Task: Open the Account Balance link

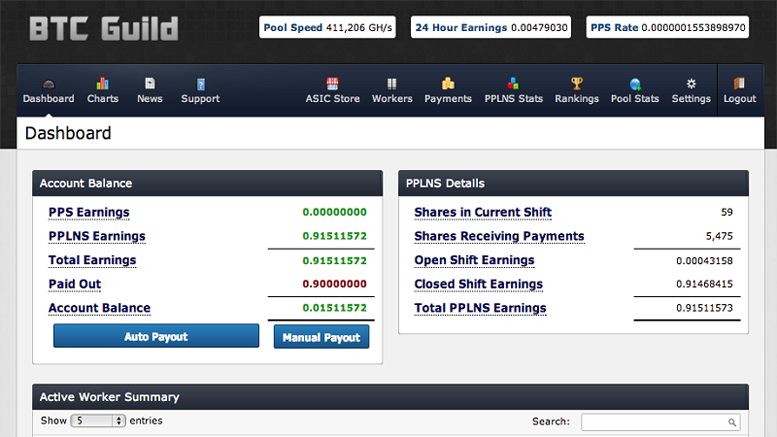Action: (100, 308)
